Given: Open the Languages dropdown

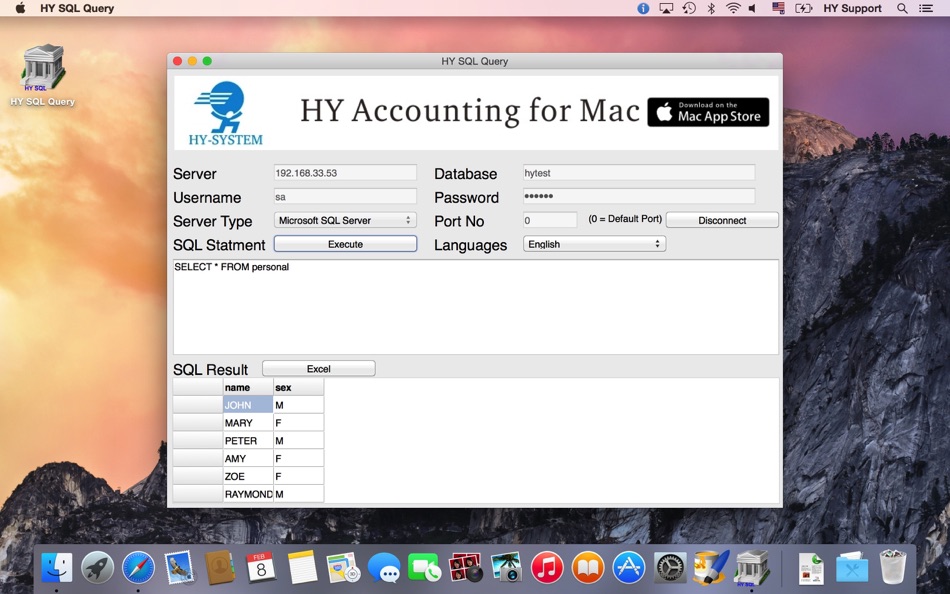Looking at the screenshot, I should coord(594,244).
